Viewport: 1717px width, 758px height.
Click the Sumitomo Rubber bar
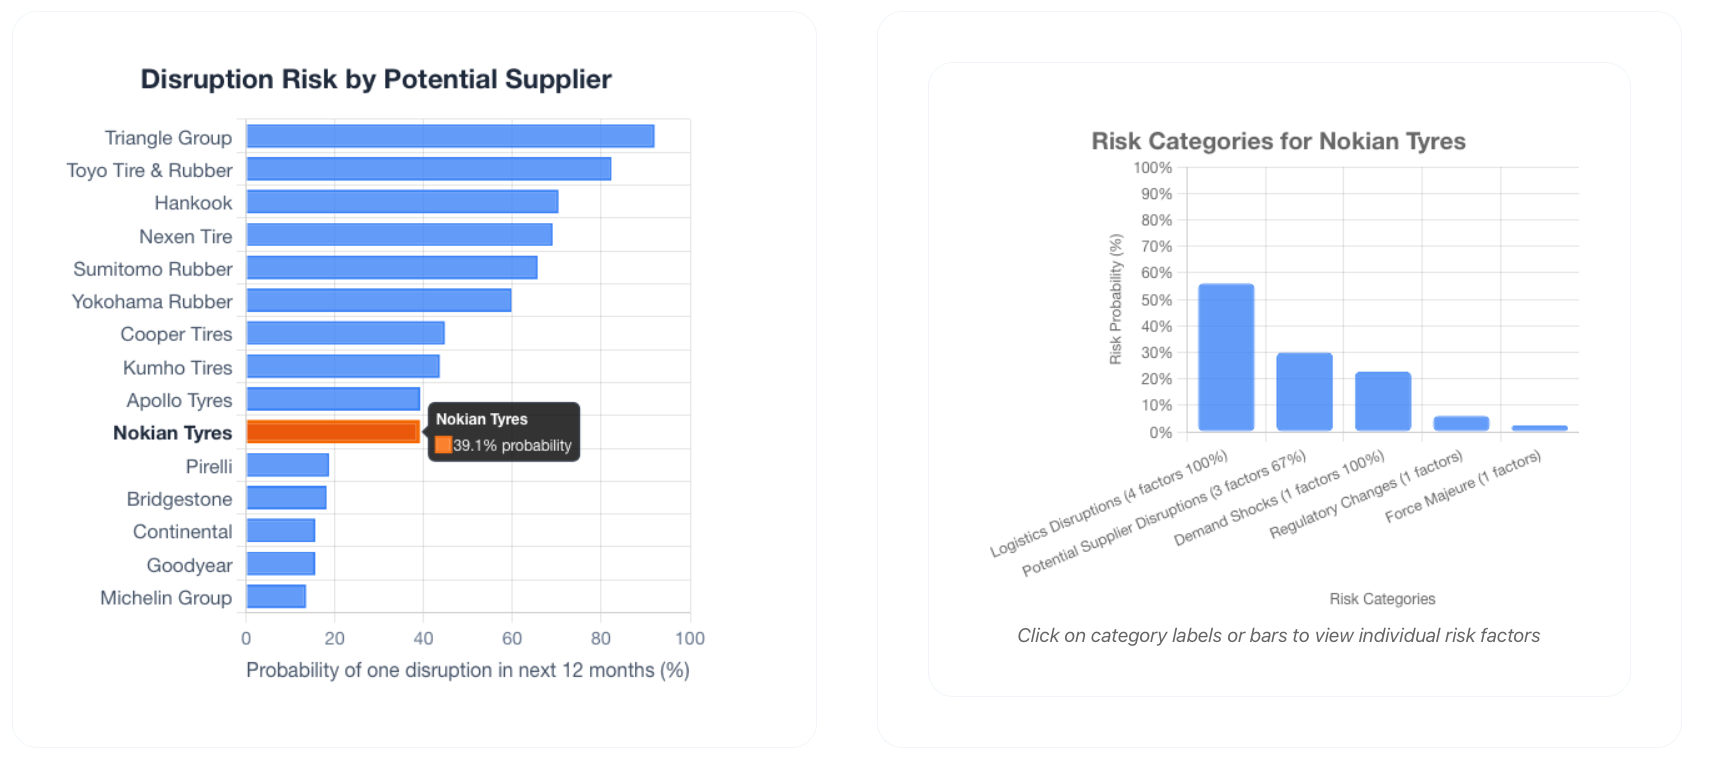pyautogui.click(x=391, y=268)
